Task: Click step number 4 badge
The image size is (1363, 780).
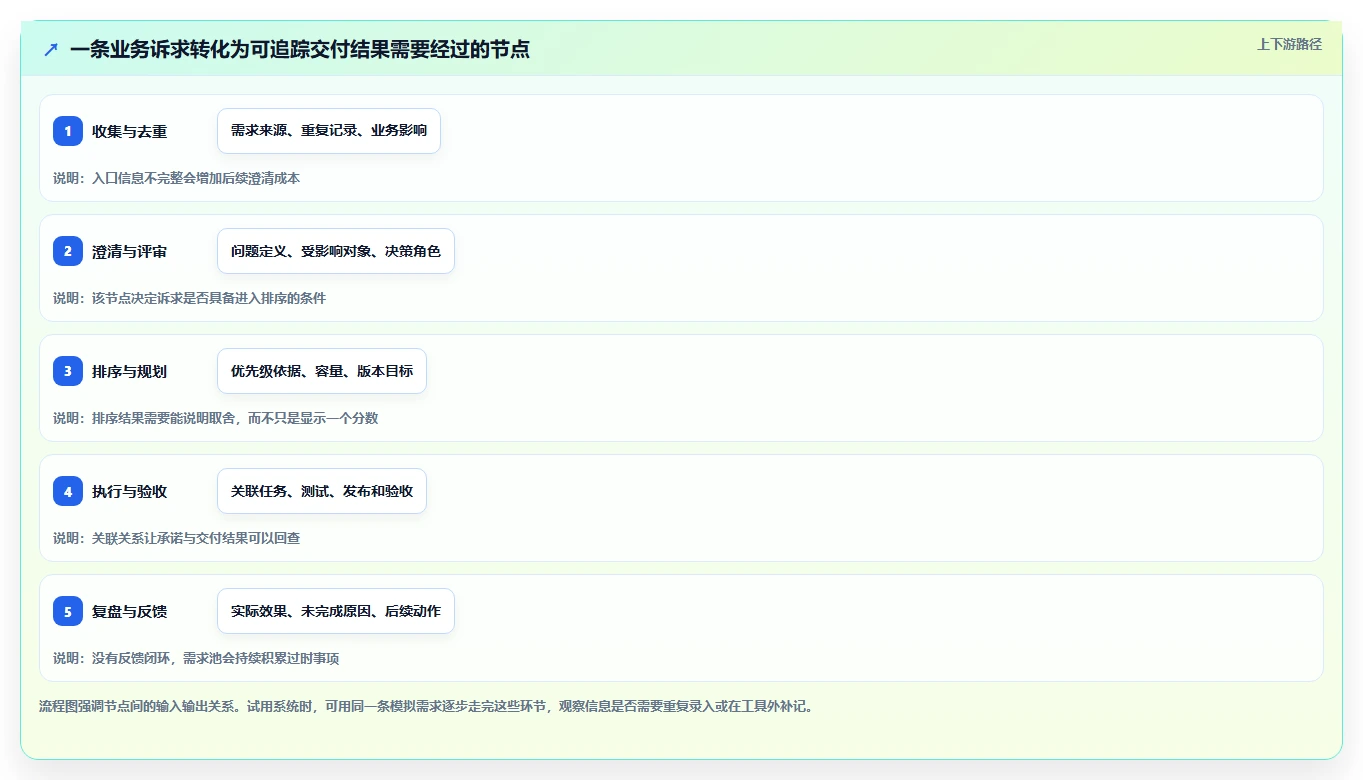Action: [68, 491]
